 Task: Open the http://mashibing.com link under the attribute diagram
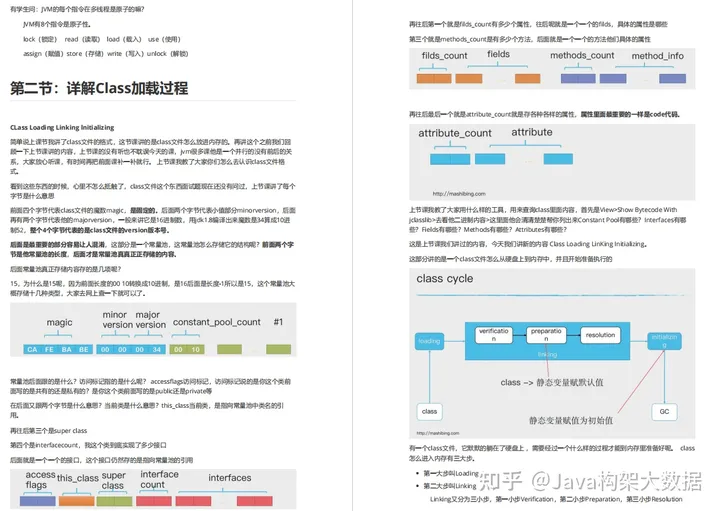tap(459, 194)
